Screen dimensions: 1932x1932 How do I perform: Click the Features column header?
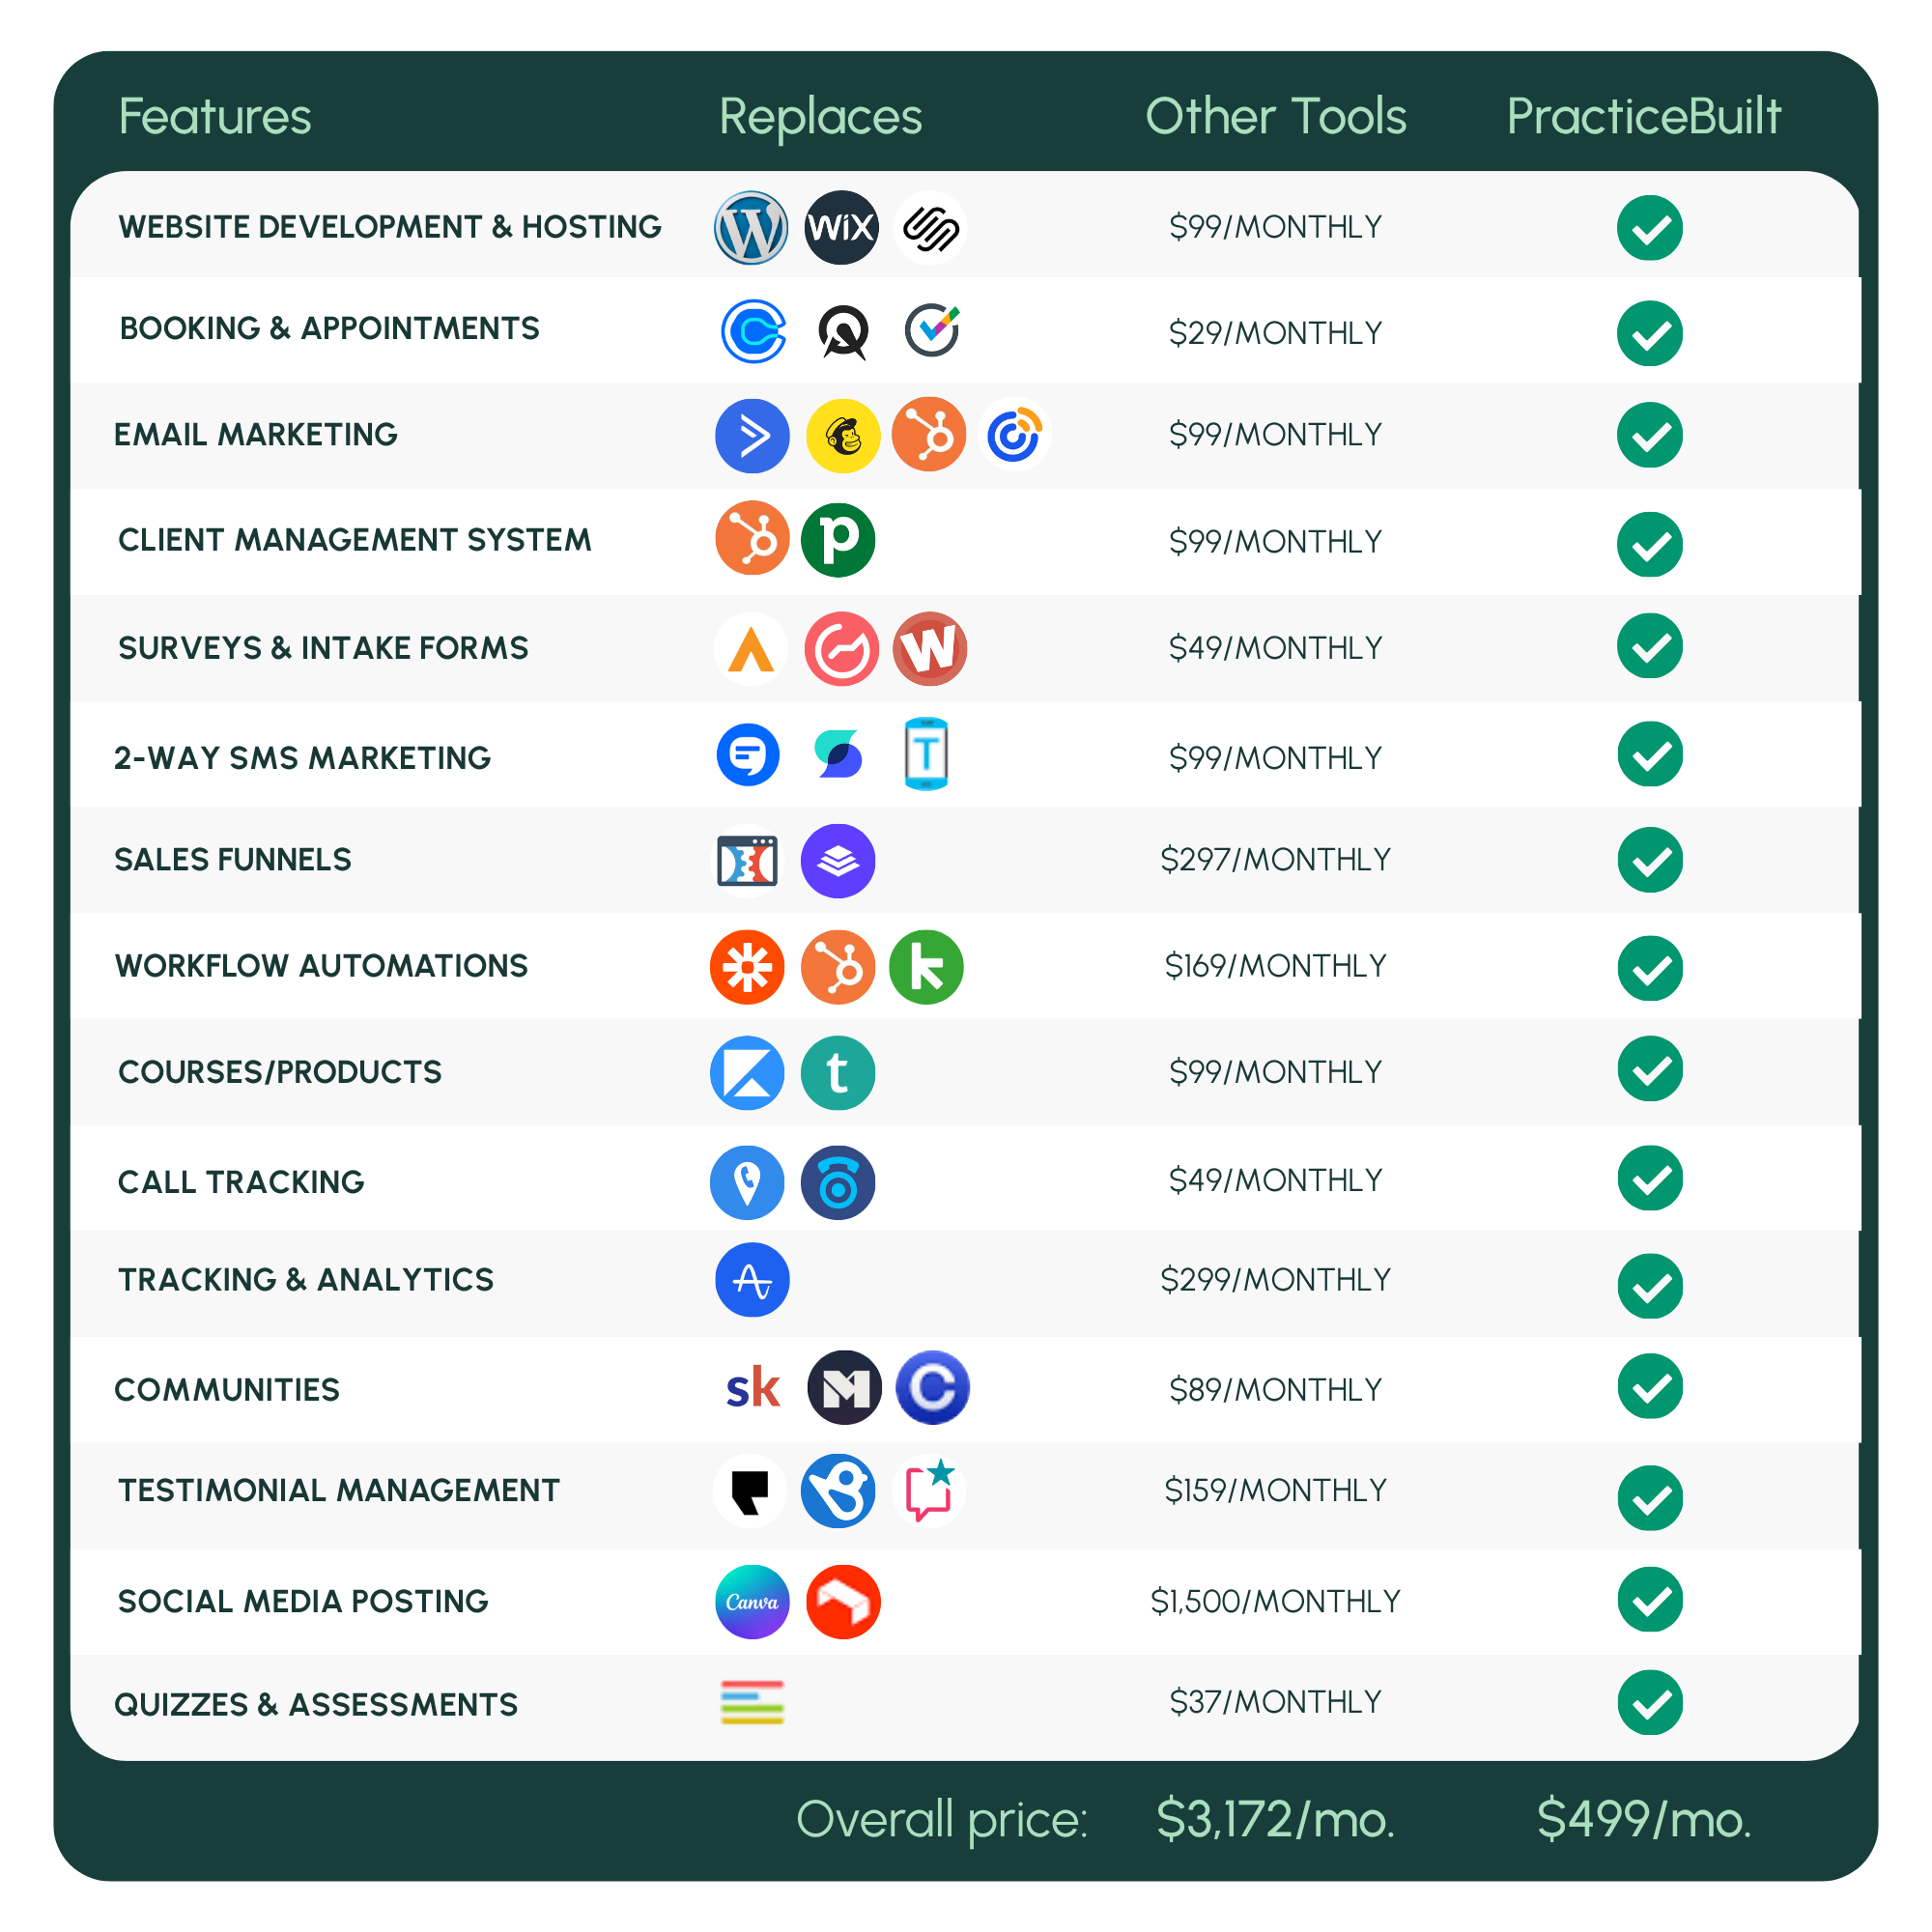click(x=215, y=117)
